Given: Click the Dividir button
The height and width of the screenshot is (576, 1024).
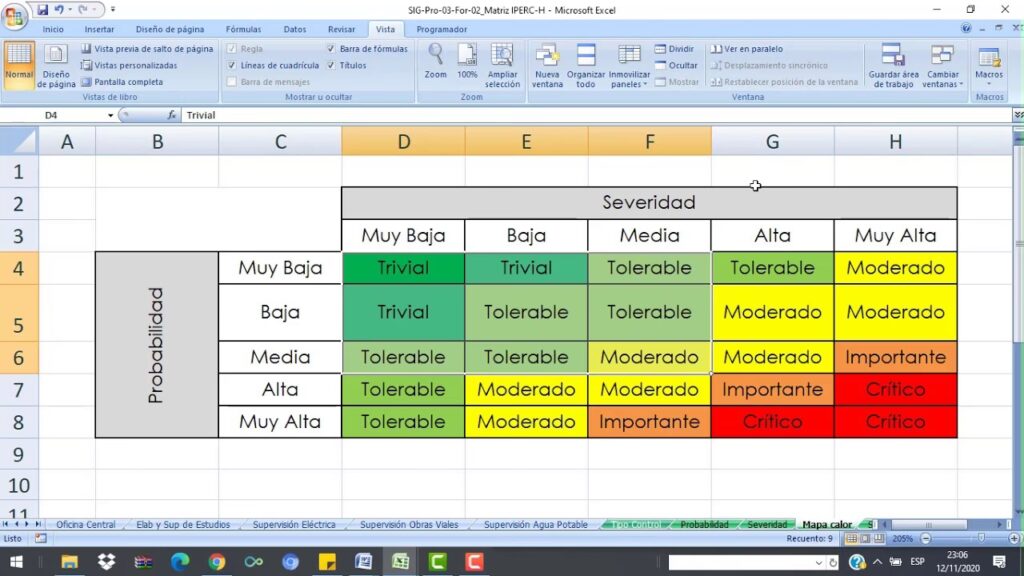Looking at the screenshot, I should (x=675, y=49).
